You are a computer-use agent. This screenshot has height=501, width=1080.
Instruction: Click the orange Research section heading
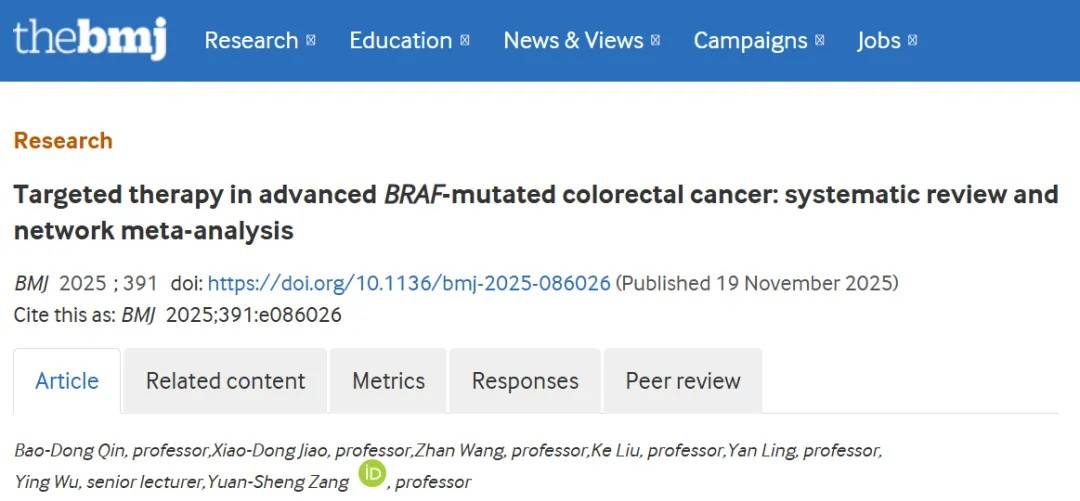click(x=63, y=141)
